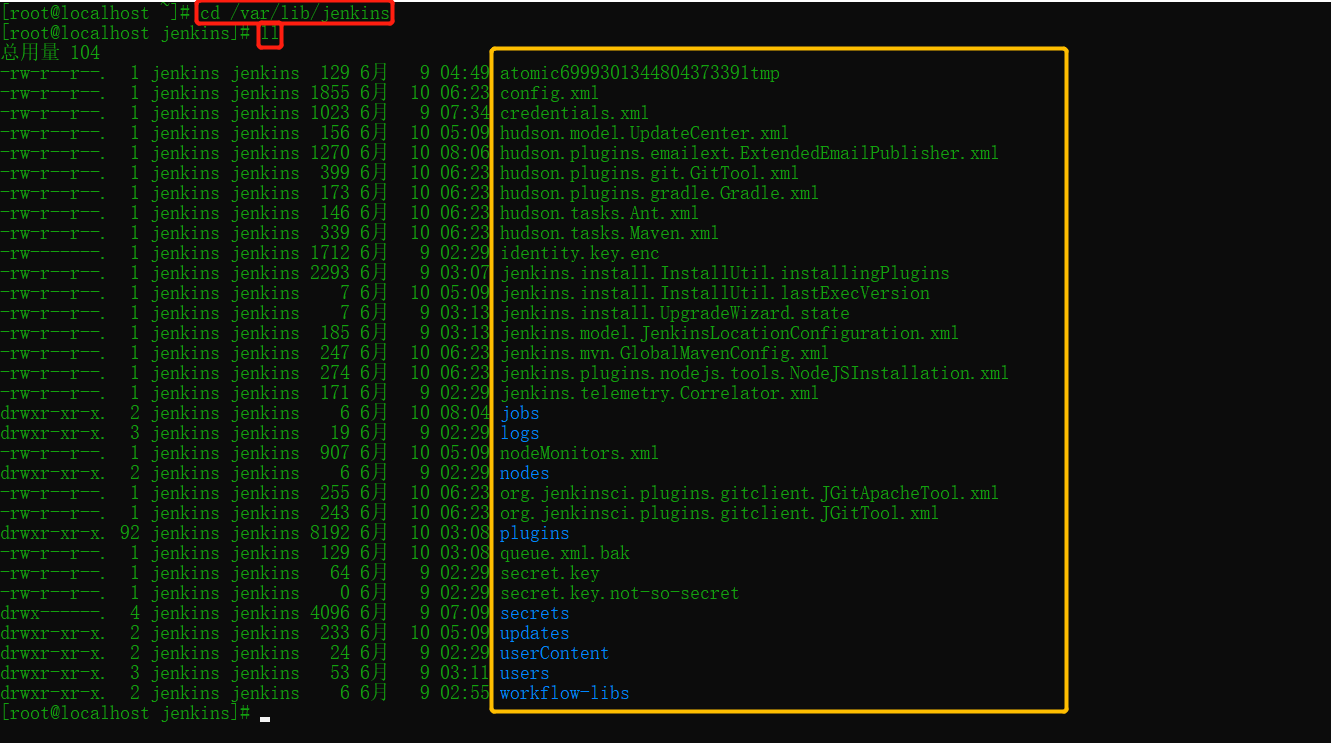This screenshot has height=743, width=1331.
Task: Select jenkins.install.InstallUtil.installingPlugins entry
Action: click(725, 273)
